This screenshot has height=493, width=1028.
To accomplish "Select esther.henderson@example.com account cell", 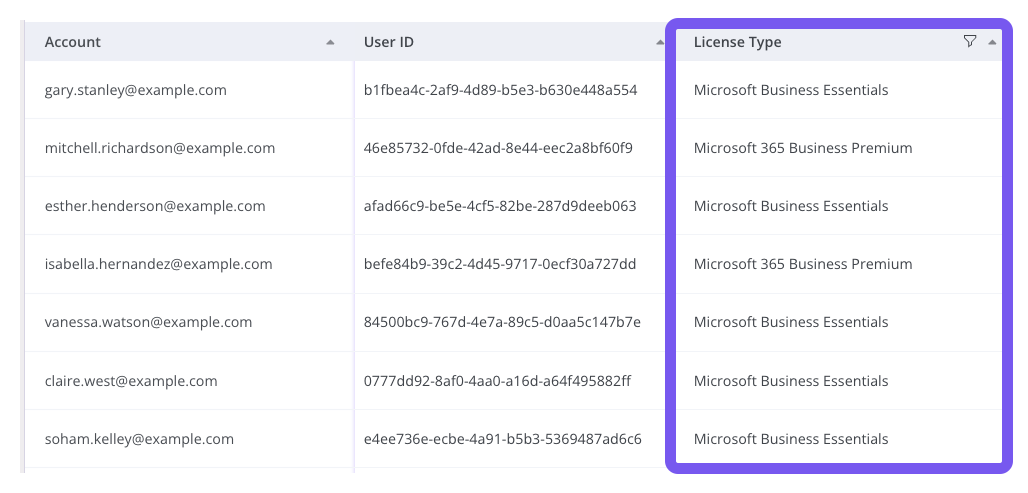I will pyautogui.click(x=189, y=206).
